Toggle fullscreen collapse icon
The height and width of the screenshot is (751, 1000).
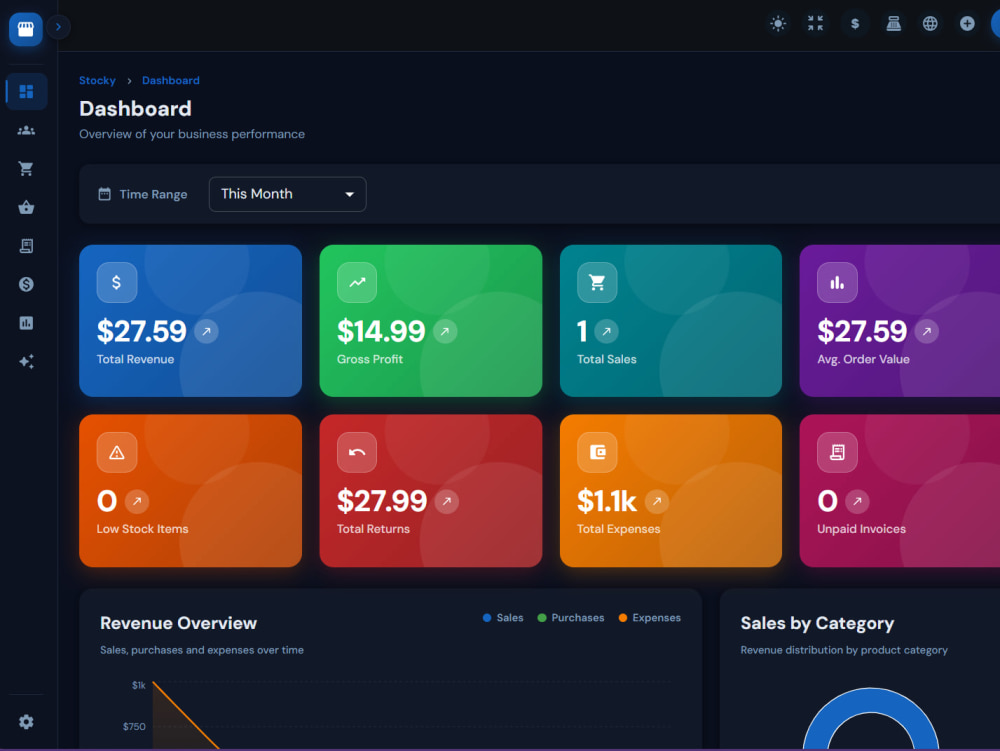coord(815,24)
